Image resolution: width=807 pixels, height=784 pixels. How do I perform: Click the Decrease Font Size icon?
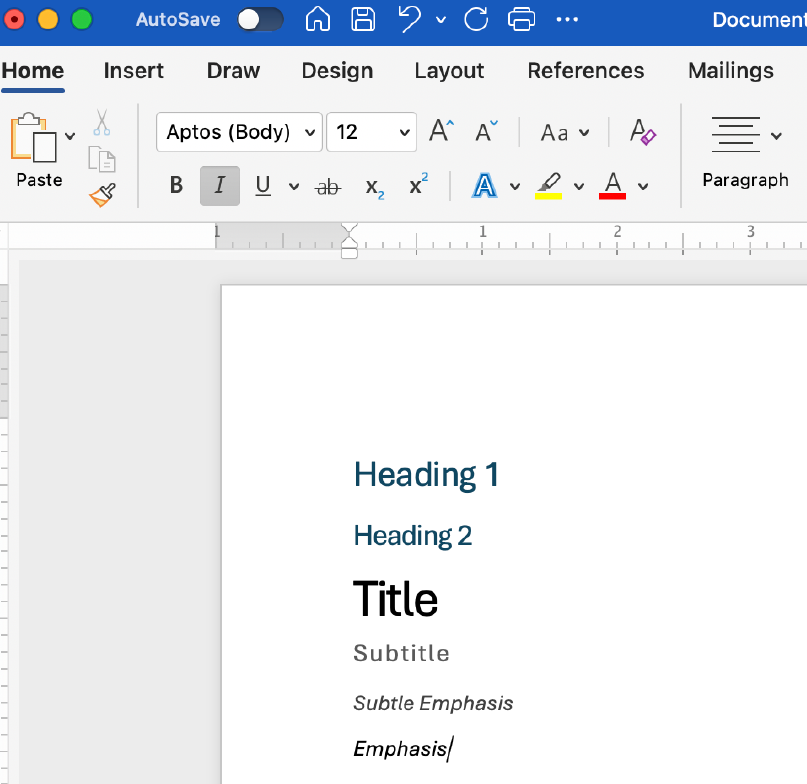pos(484,132)
